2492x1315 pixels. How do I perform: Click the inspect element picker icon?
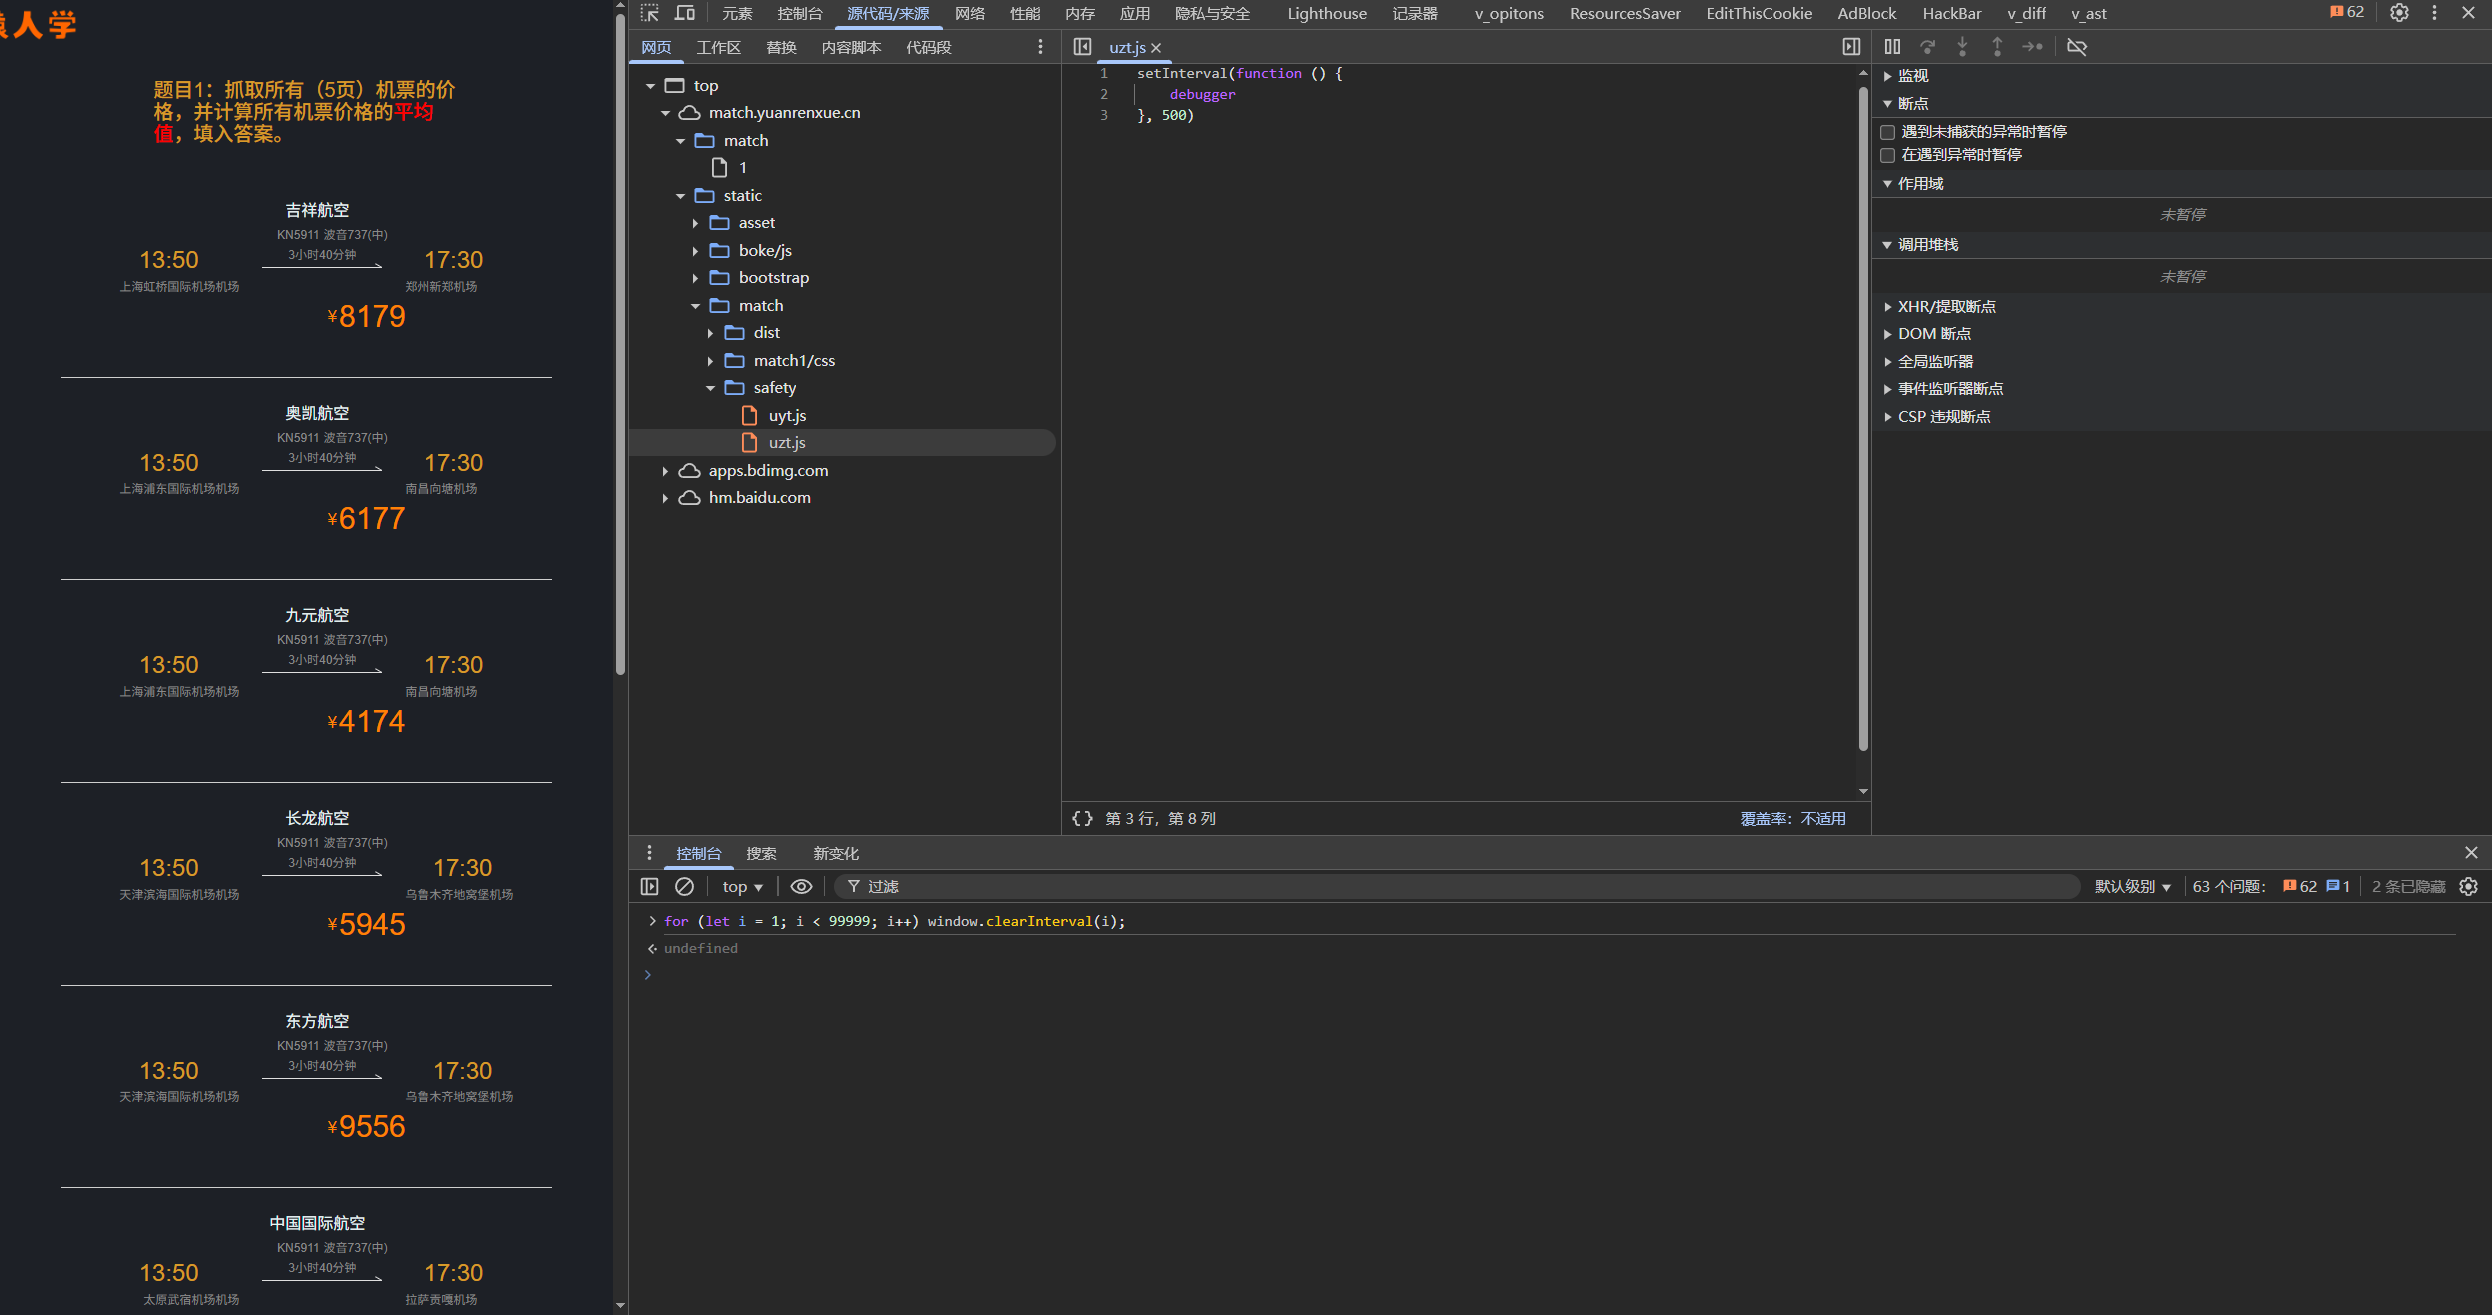650,13
